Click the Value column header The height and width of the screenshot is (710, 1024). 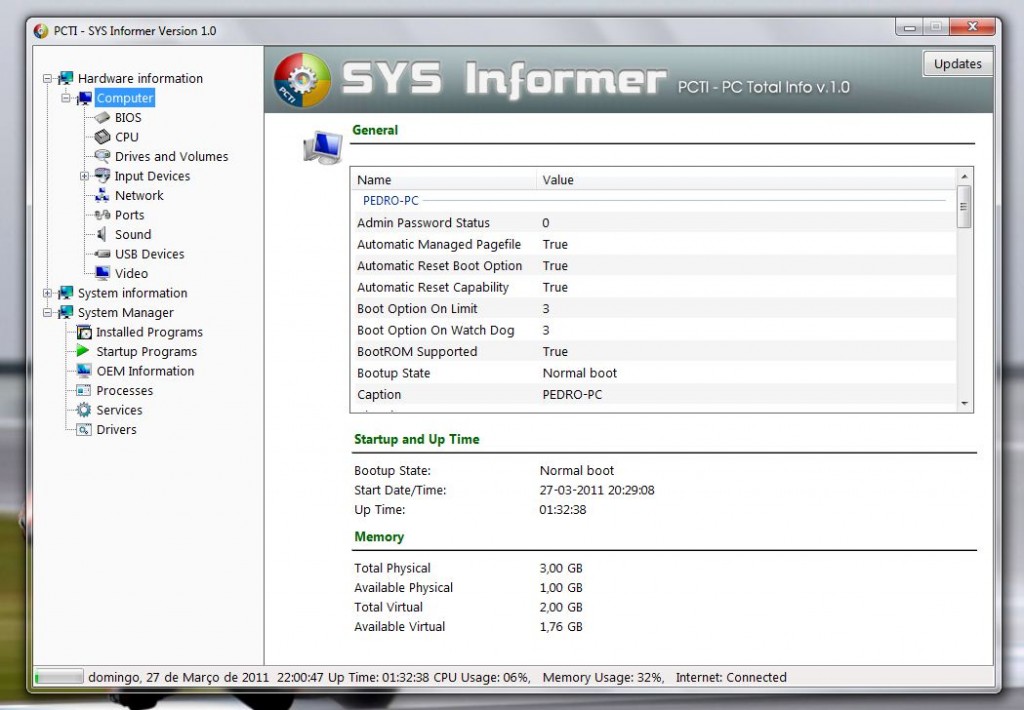(746, 180)
